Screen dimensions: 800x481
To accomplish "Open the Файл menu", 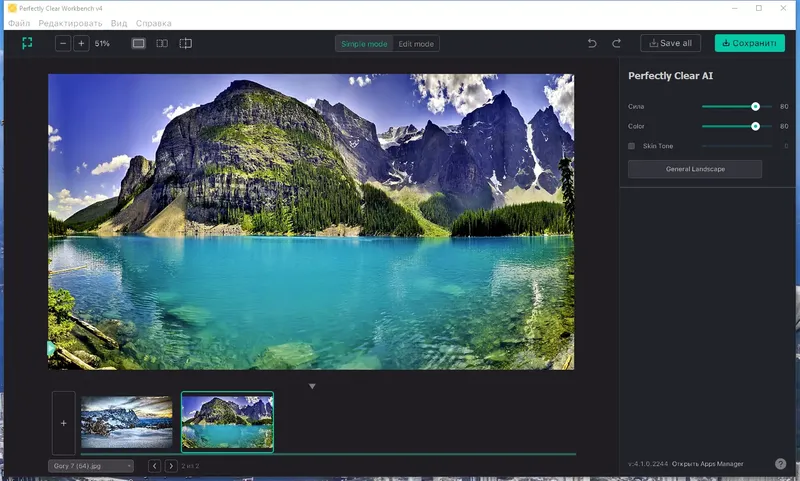I will pyautogui.click(x=19, y=23).
